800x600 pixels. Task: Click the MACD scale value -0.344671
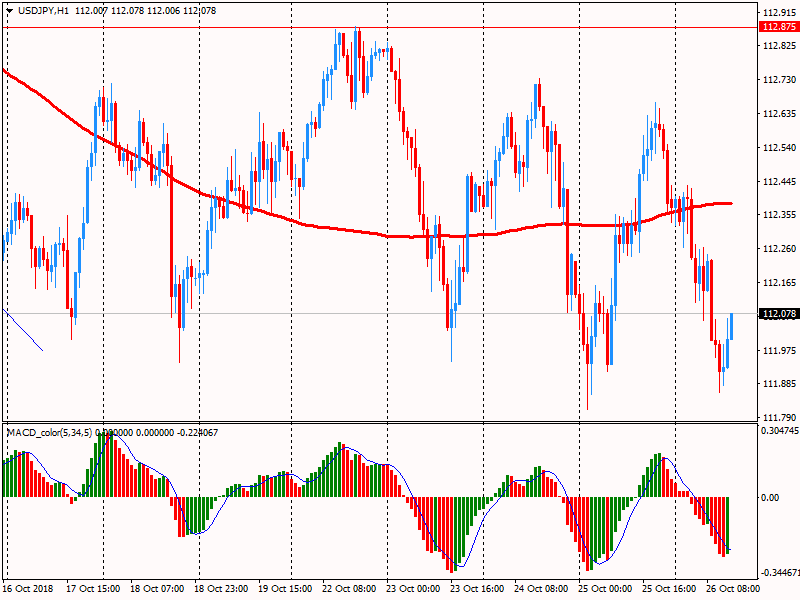pyautogui.click(x=780, y=573)
